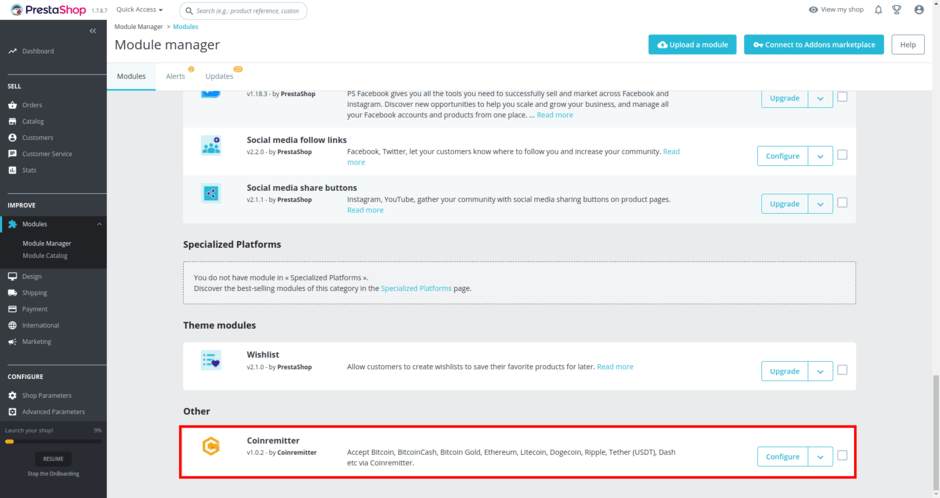Image resolution: width=940 pixels, height=498 pixels.
Task: Click the Wishlist module icon
Action: click(211, 360)
